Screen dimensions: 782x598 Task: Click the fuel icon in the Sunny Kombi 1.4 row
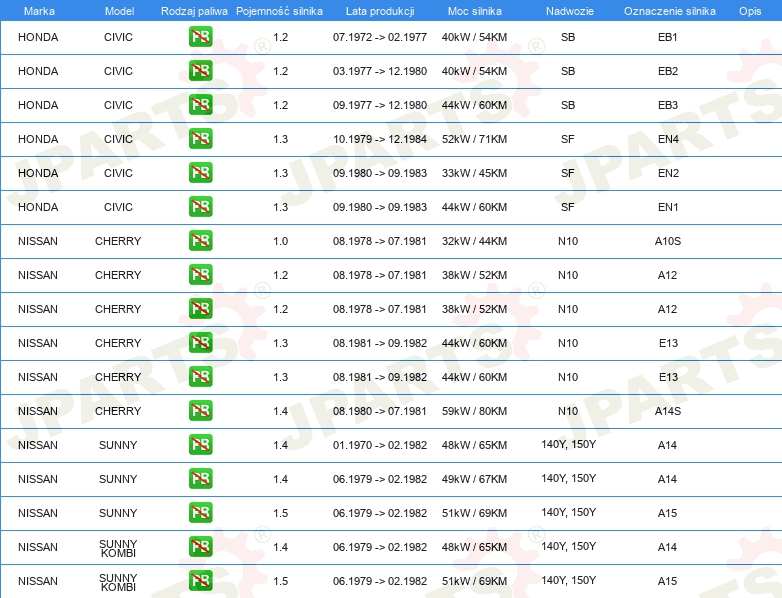[200, 546]
